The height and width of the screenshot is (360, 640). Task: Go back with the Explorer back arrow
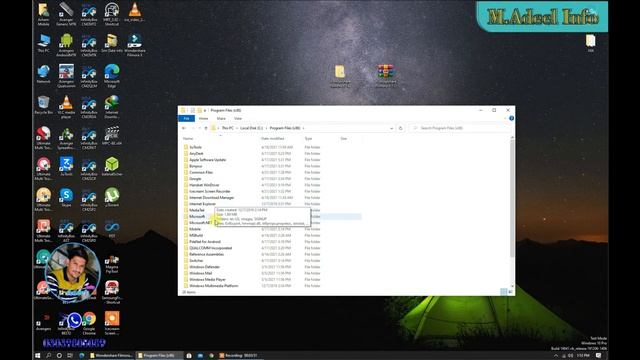(x=184, y=128)
